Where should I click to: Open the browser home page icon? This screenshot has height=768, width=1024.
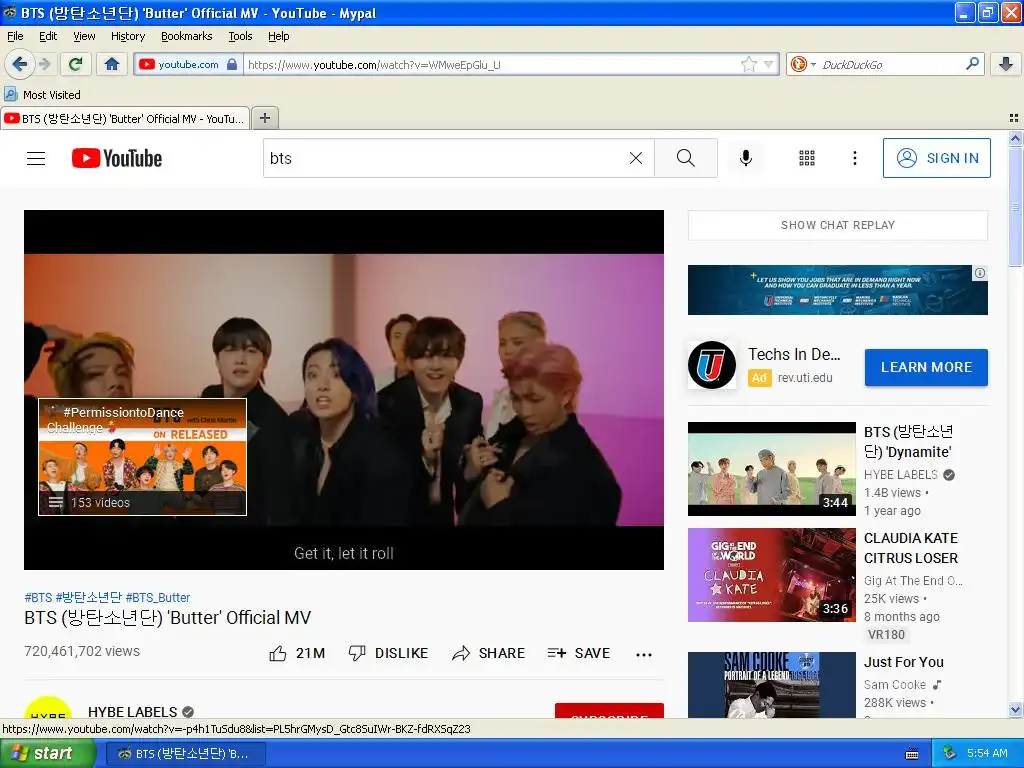pos(112,64)
